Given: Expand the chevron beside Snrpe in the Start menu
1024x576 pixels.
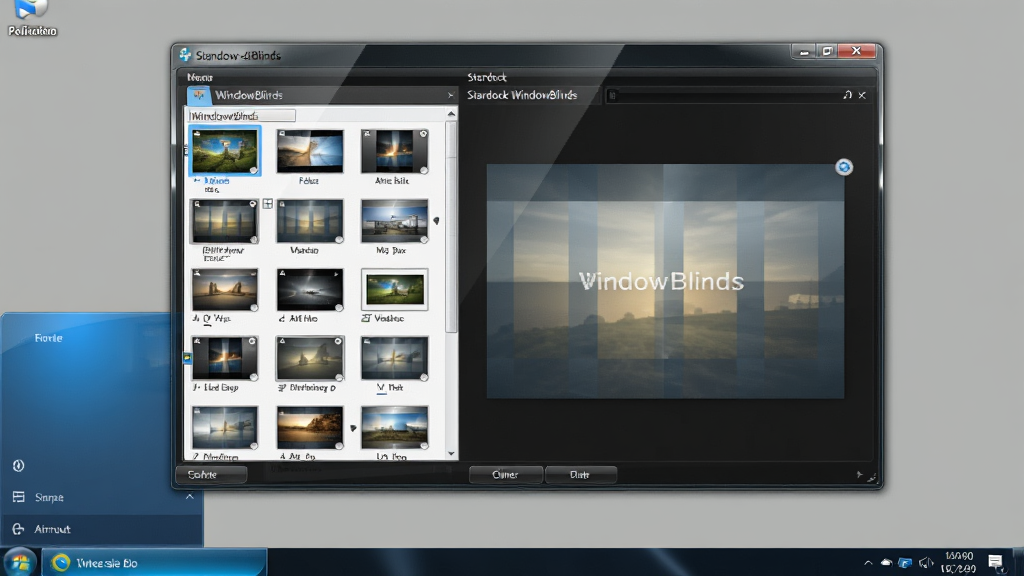Looking at the screenshot, I should [189, 497].
